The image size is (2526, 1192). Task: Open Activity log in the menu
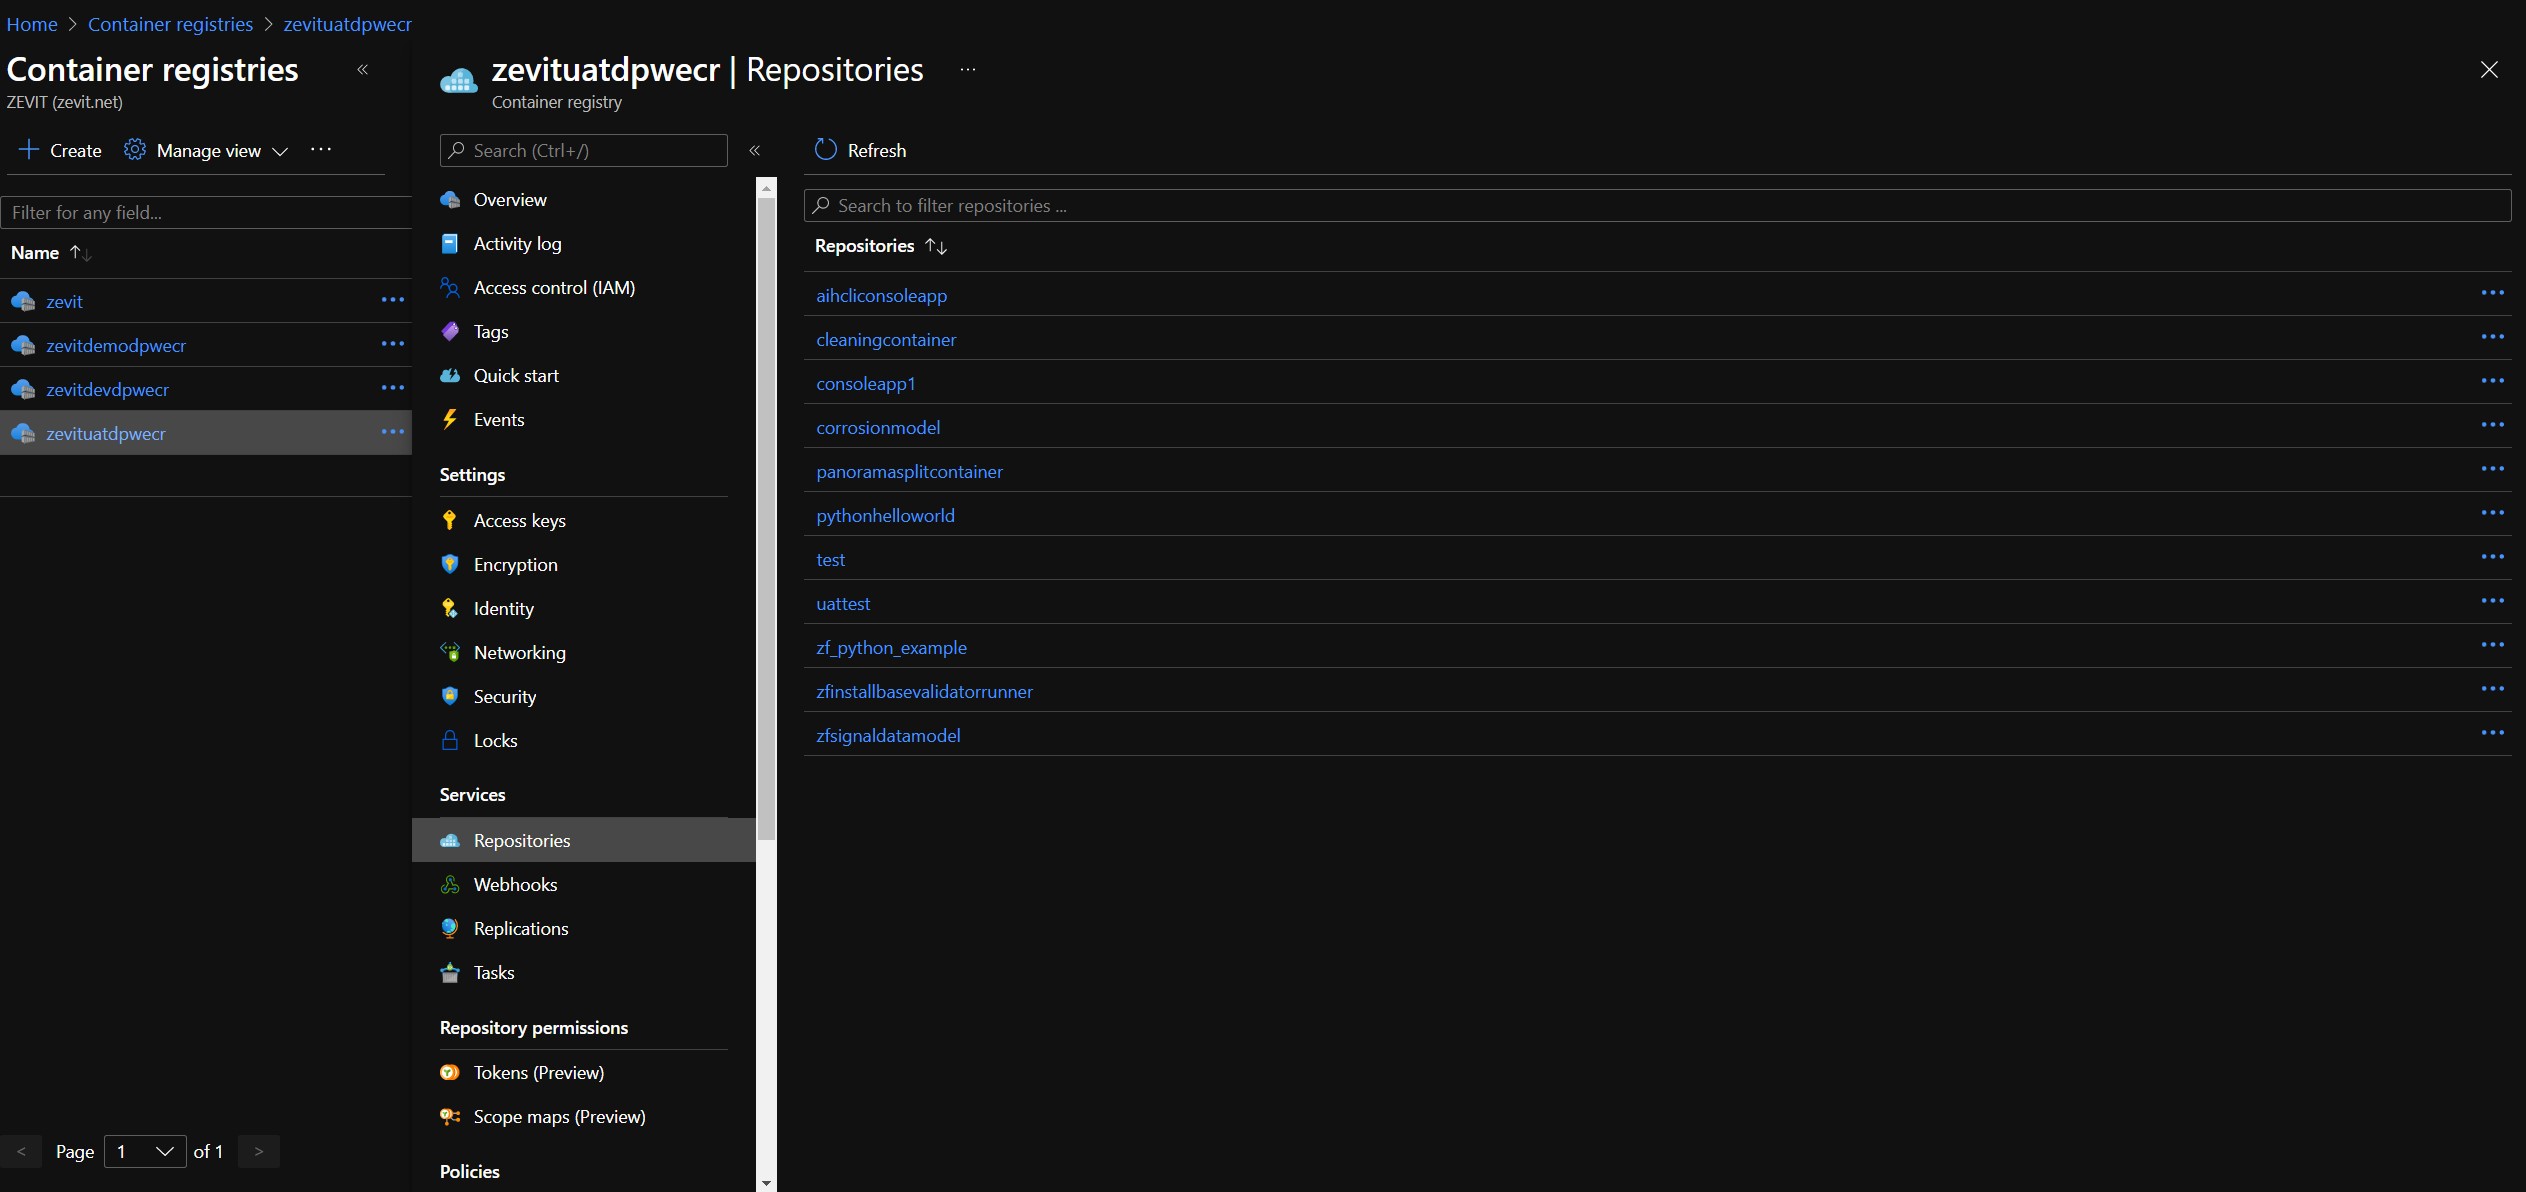[x=517, y=244]
